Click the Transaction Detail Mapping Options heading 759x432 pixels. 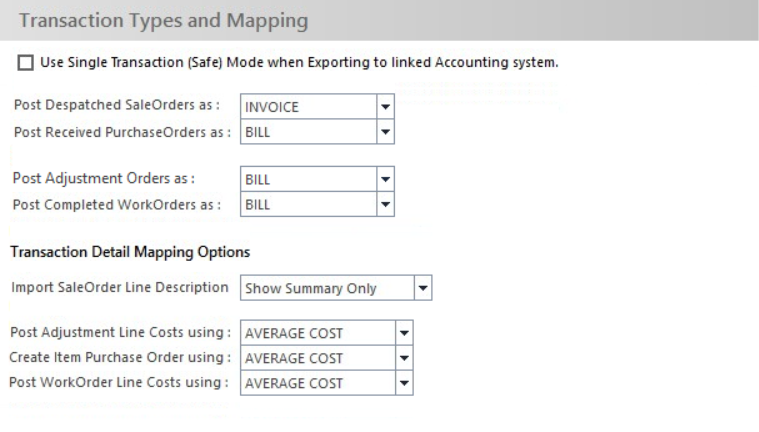[130, 252]
